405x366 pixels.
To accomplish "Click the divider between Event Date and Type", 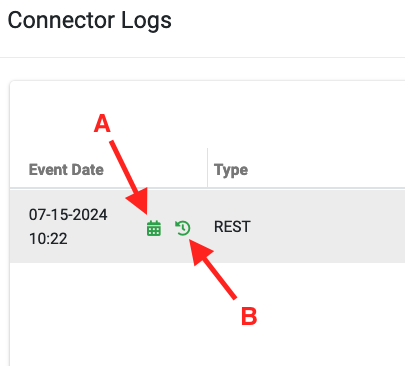I will click(207, 168).
